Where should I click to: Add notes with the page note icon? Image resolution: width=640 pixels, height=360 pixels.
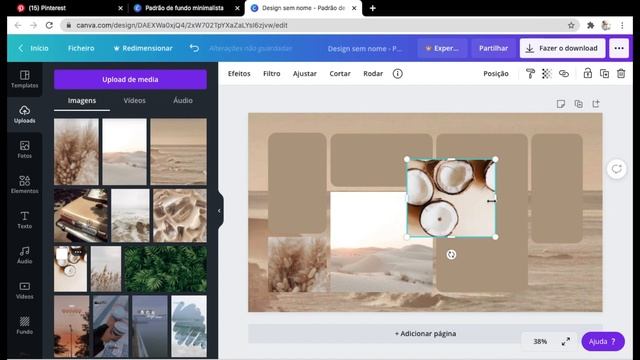tap(561, 104)
